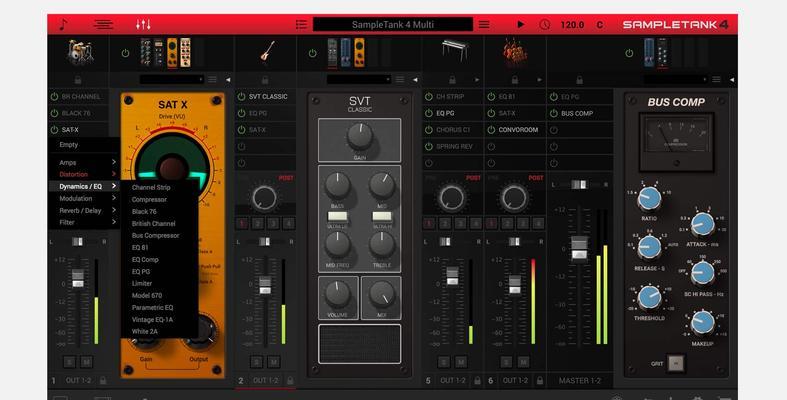This screenshot has height=400, width=787.
Task: Open effect preset dropdown above Bus Comp
Action: (x=676, y=80)
